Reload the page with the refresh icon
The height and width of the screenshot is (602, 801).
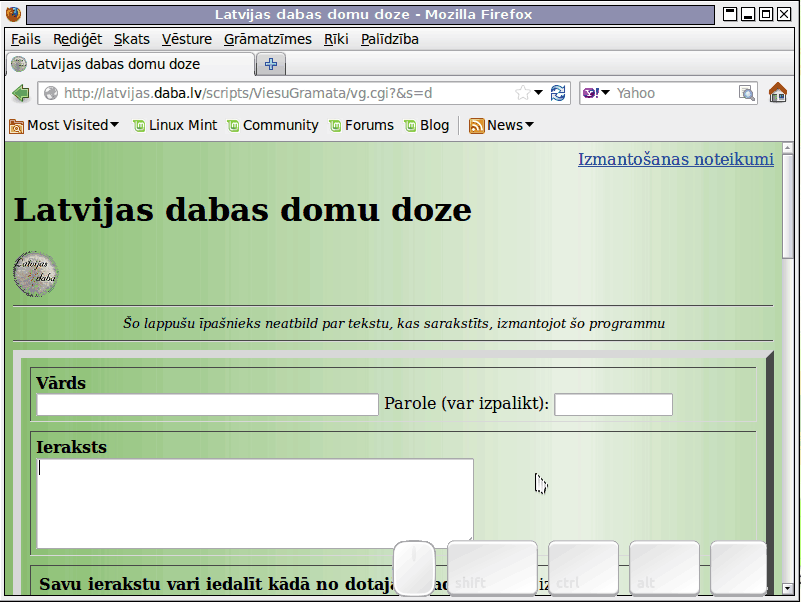[x=558, y=93]
